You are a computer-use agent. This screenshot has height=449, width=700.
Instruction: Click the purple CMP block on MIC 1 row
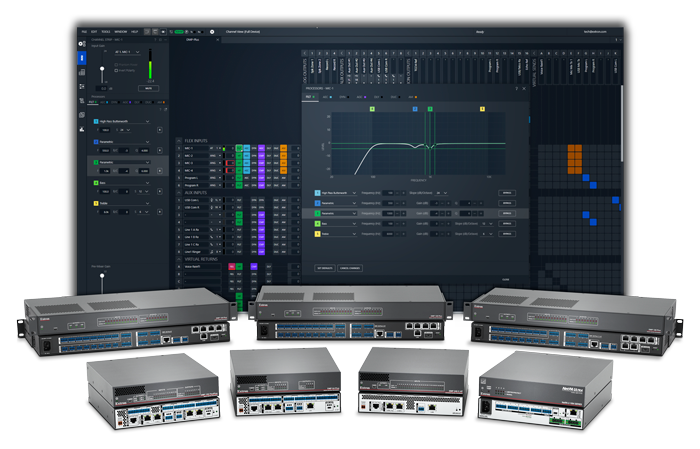coord(261,148)
